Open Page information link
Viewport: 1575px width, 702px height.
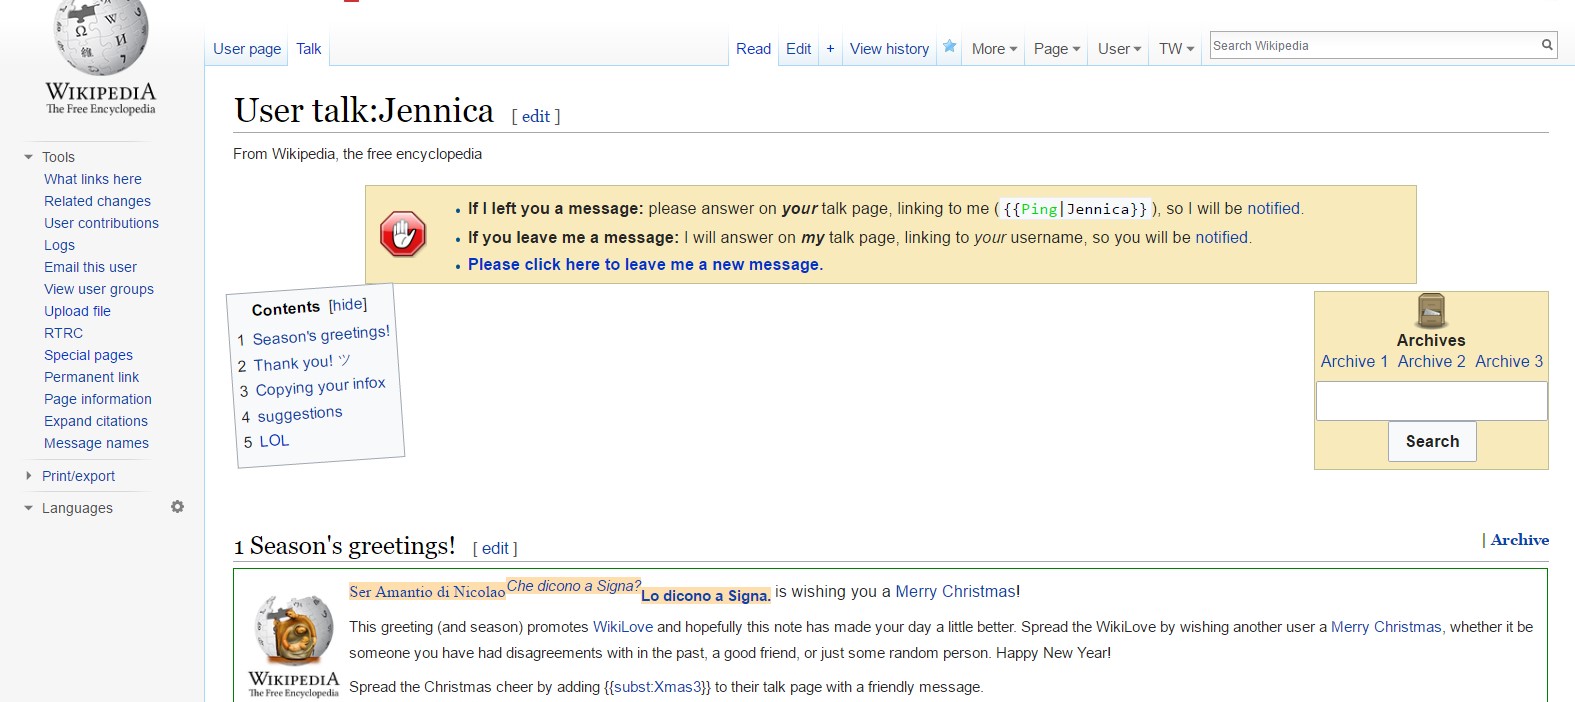98,399
